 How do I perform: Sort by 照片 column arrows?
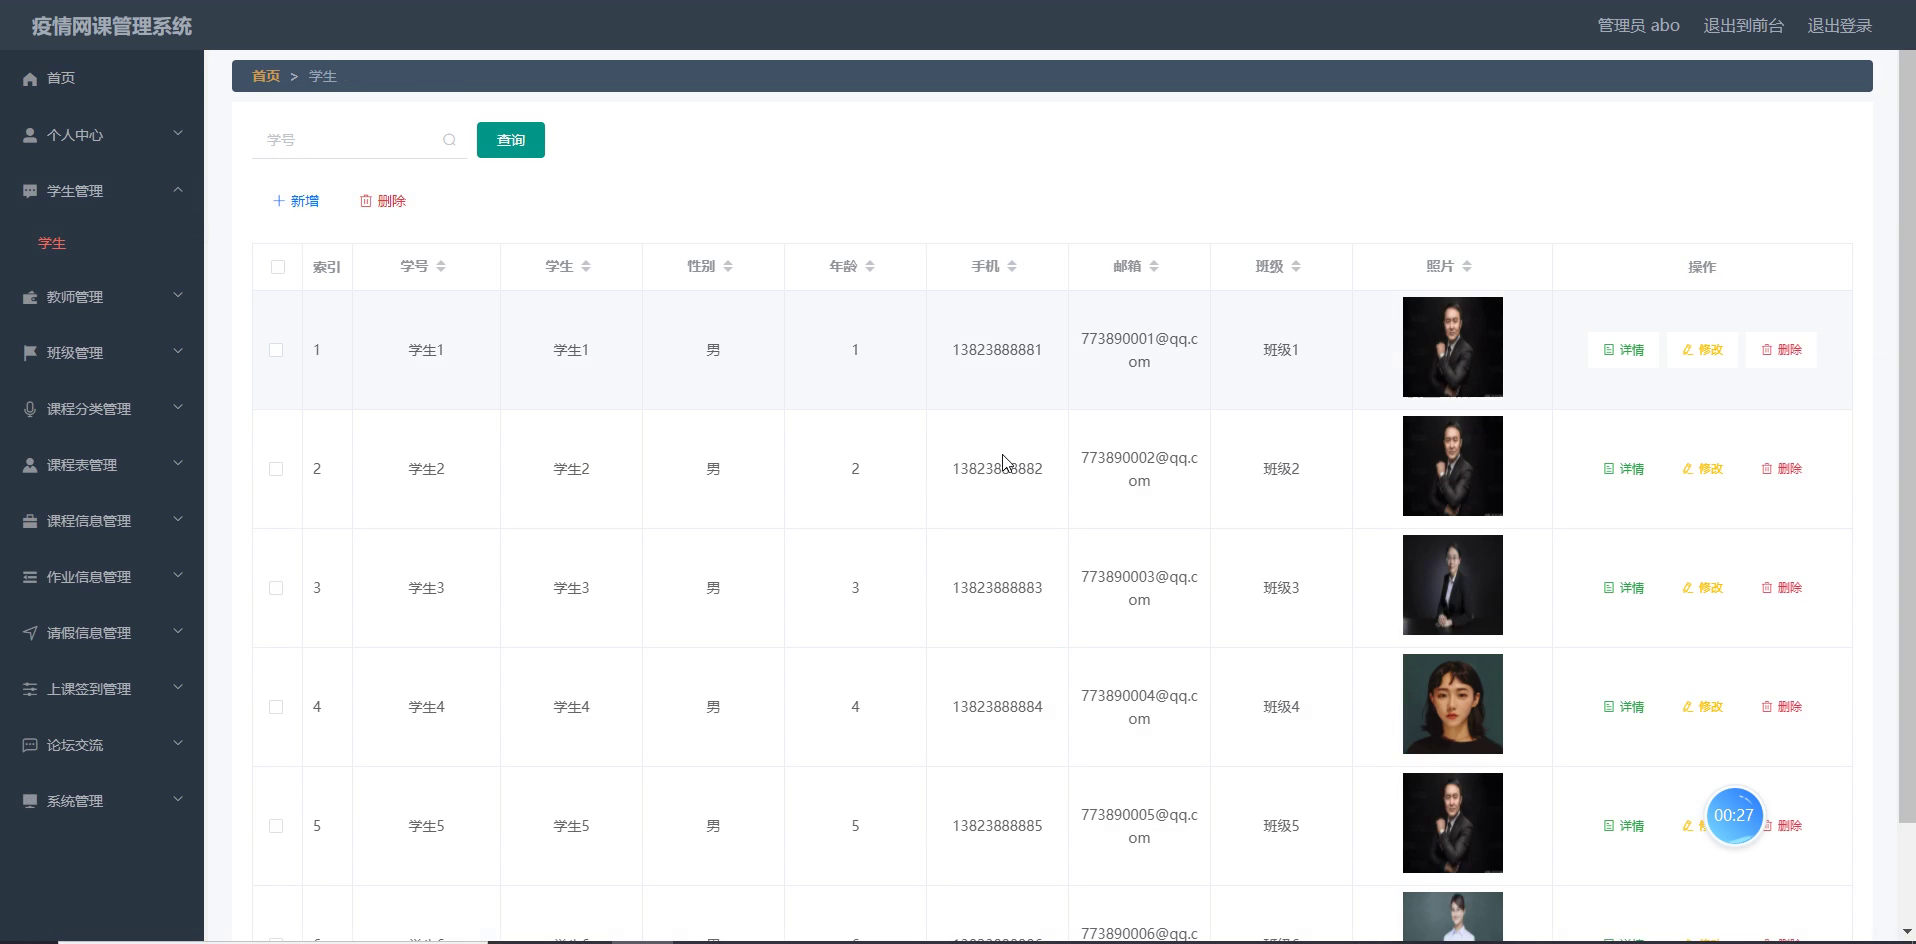tap(1467, 266)
